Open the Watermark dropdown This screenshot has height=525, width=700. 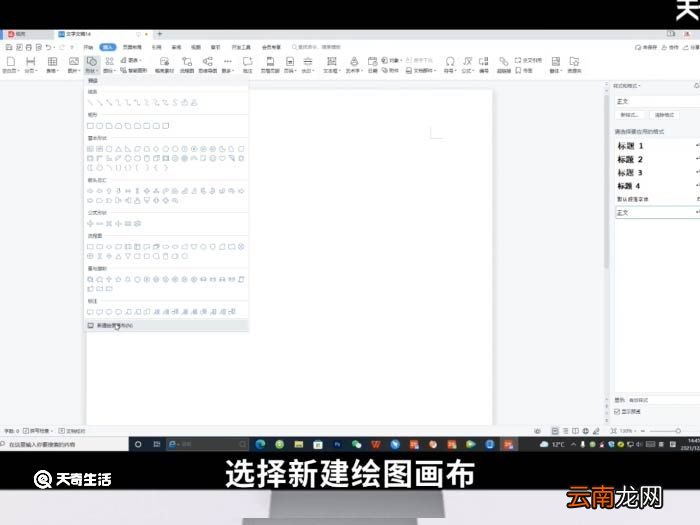point(308,65)
